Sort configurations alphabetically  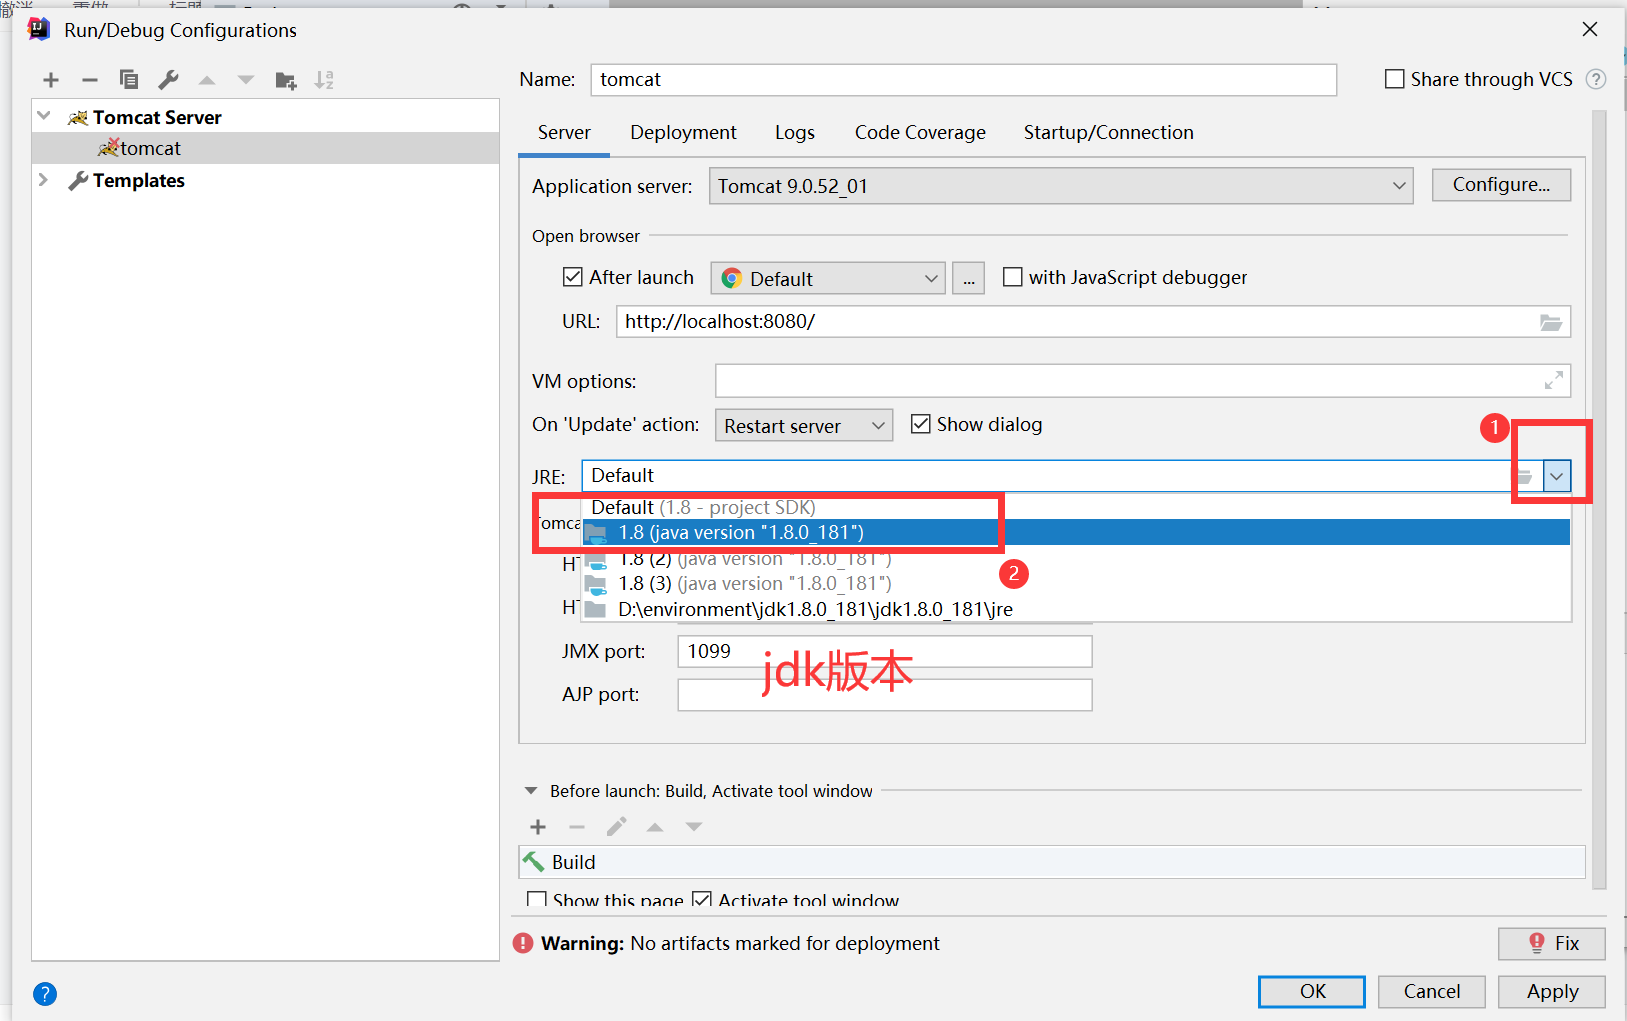pyautogui.click(x=324, y=80)
